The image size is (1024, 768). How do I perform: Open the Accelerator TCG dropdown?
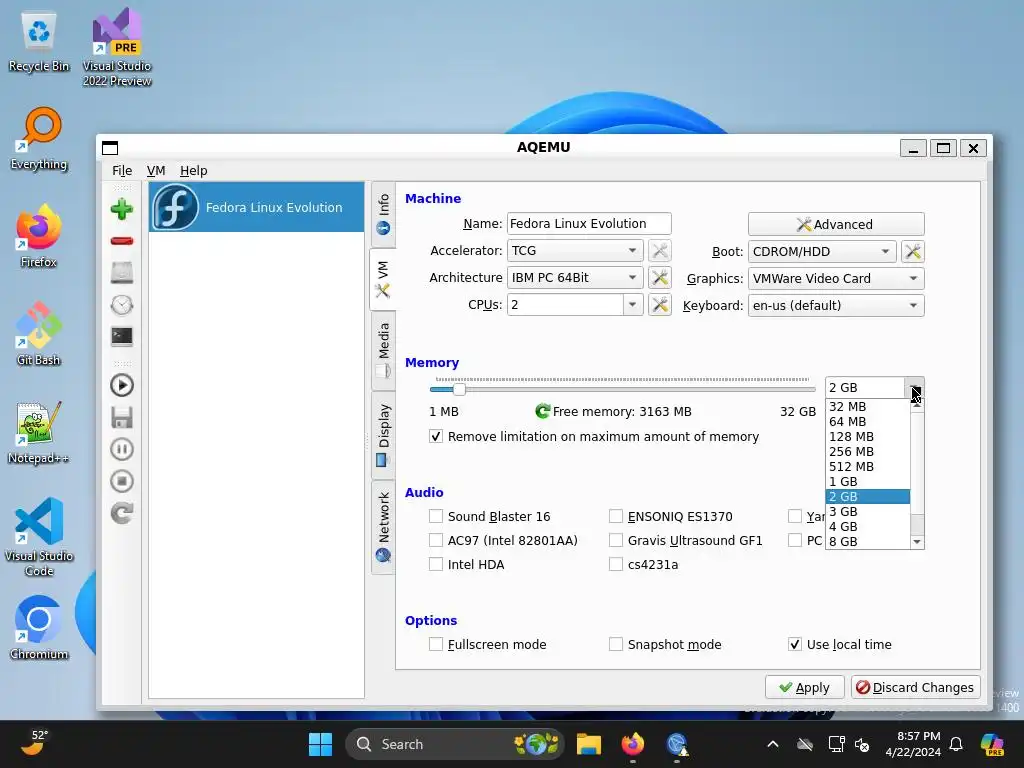pyautogui.click(x=575, y=251)
